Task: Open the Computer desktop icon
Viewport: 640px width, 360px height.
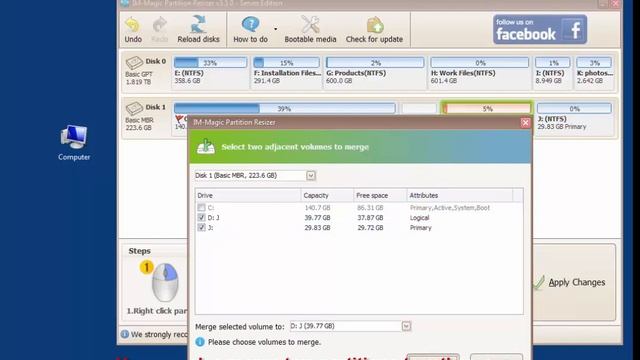Action: click(74, 142)
